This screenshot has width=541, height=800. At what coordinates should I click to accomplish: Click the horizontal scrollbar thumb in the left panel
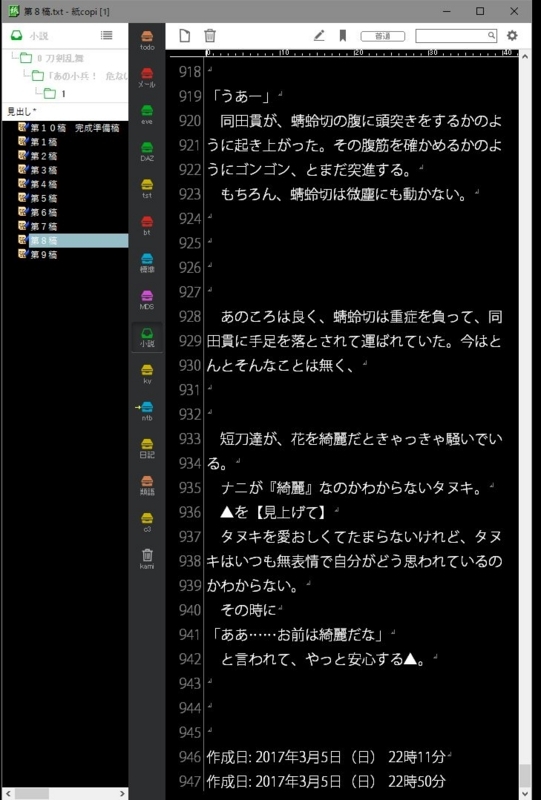pos(32,793)
